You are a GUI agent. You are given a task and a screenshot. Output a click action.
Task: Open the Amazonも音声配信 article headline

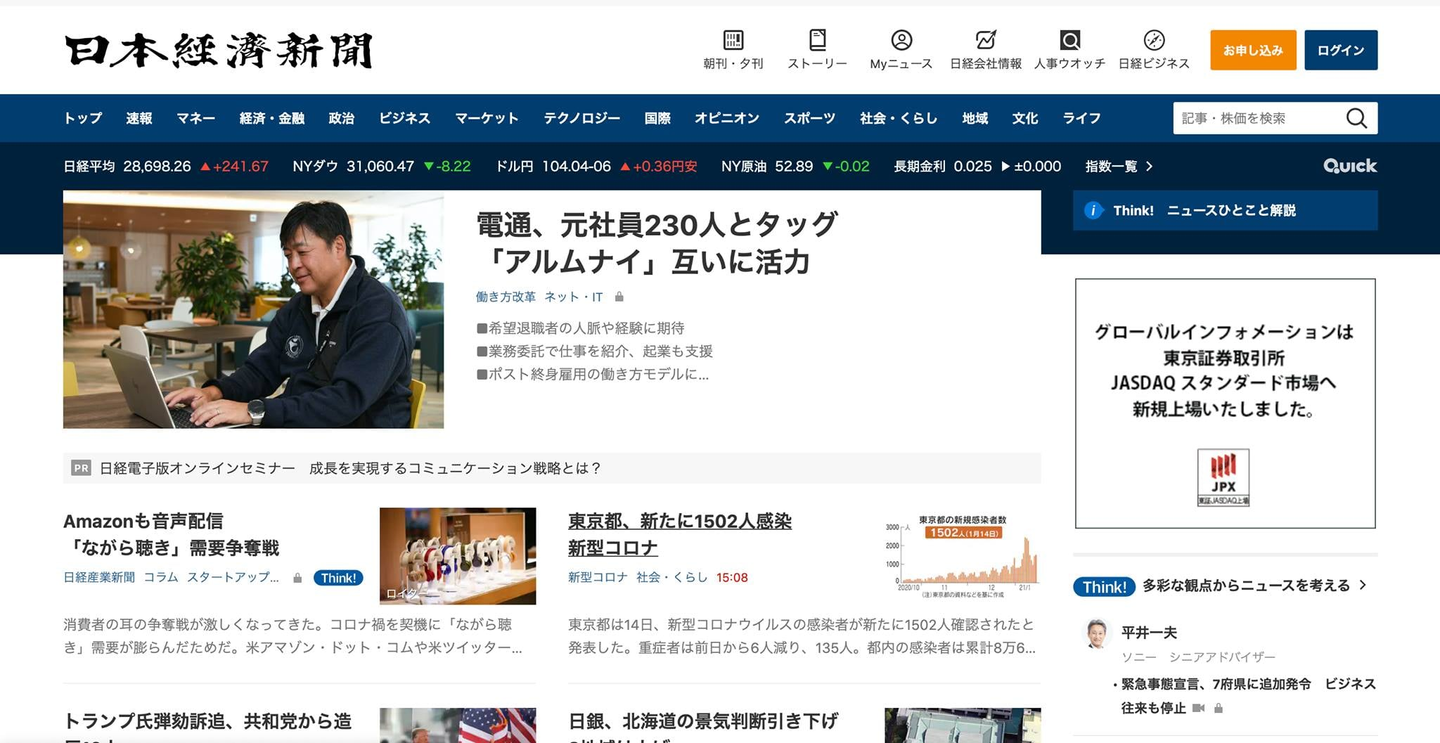pyautogui.click(x=171, y=535)
